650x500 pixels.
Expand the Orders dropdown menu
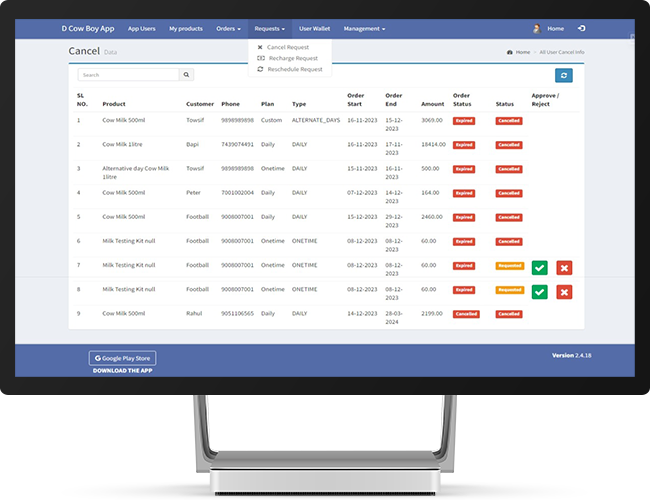coord(228,29)
